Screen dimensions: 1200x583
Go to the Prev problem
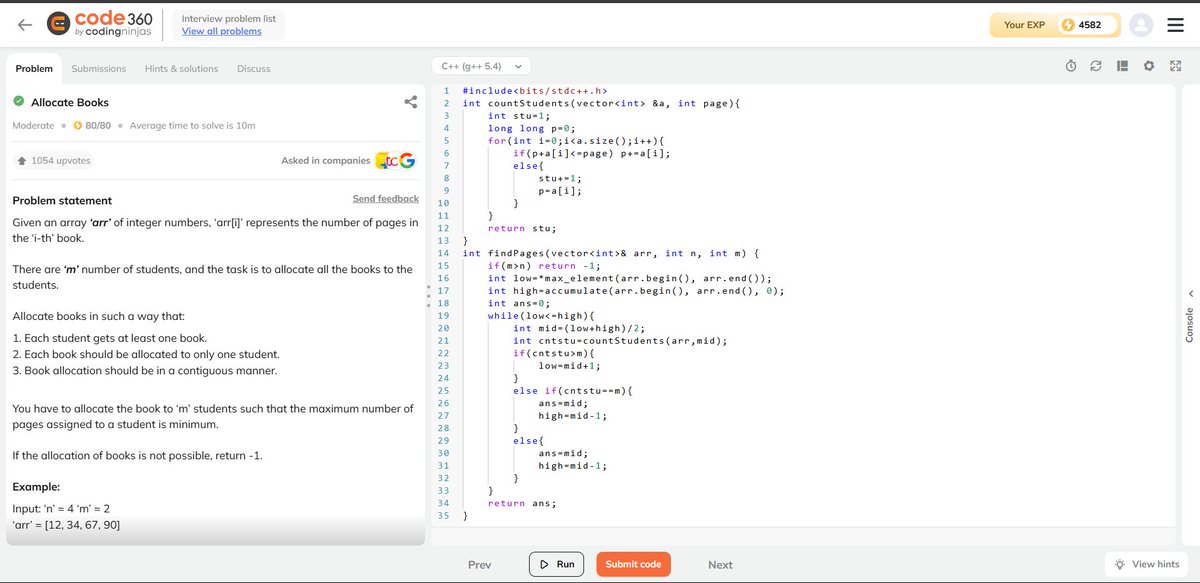[480, 565]
